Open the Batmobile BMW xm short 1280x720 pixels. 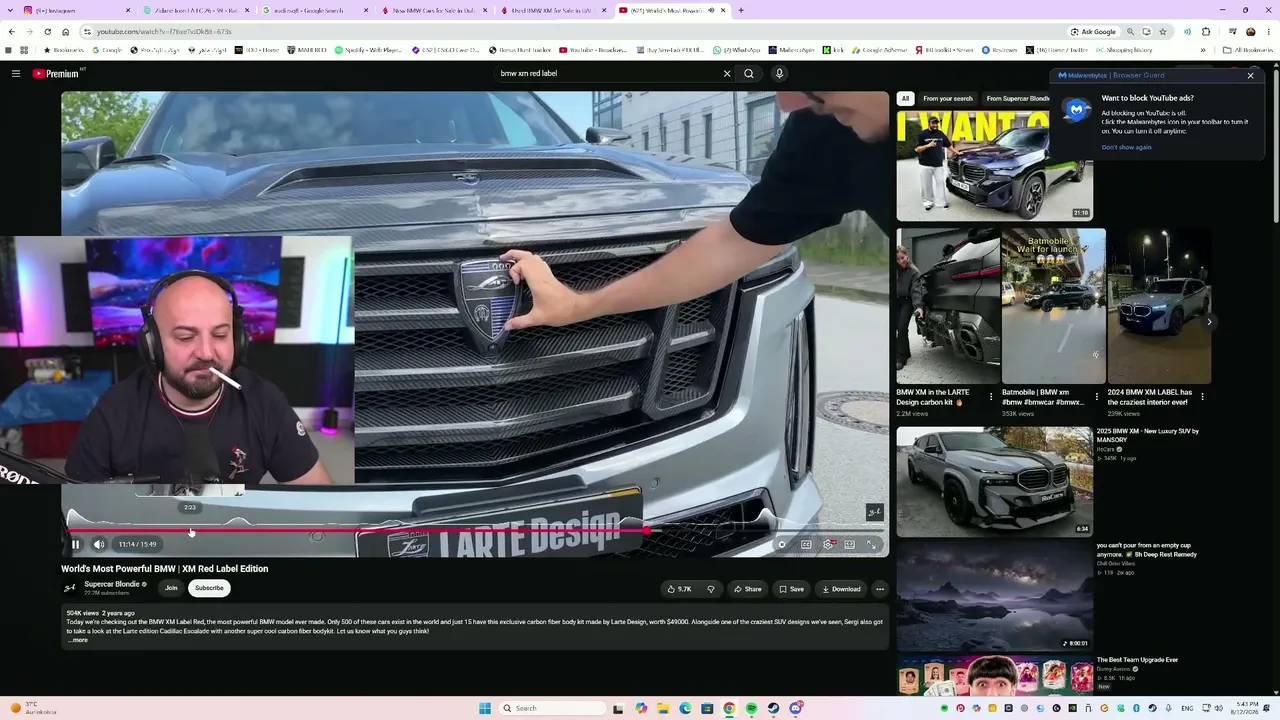(1054, 306)
